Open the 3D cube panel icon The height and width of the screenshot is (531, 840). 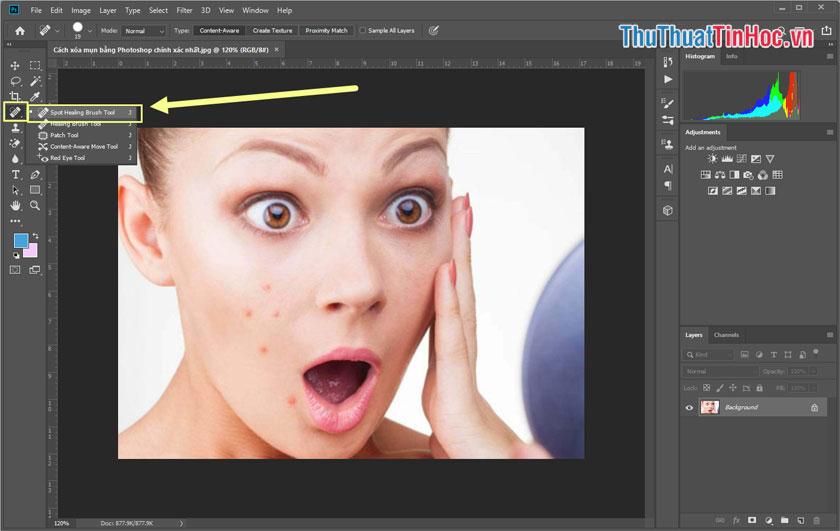coord(668,211)
